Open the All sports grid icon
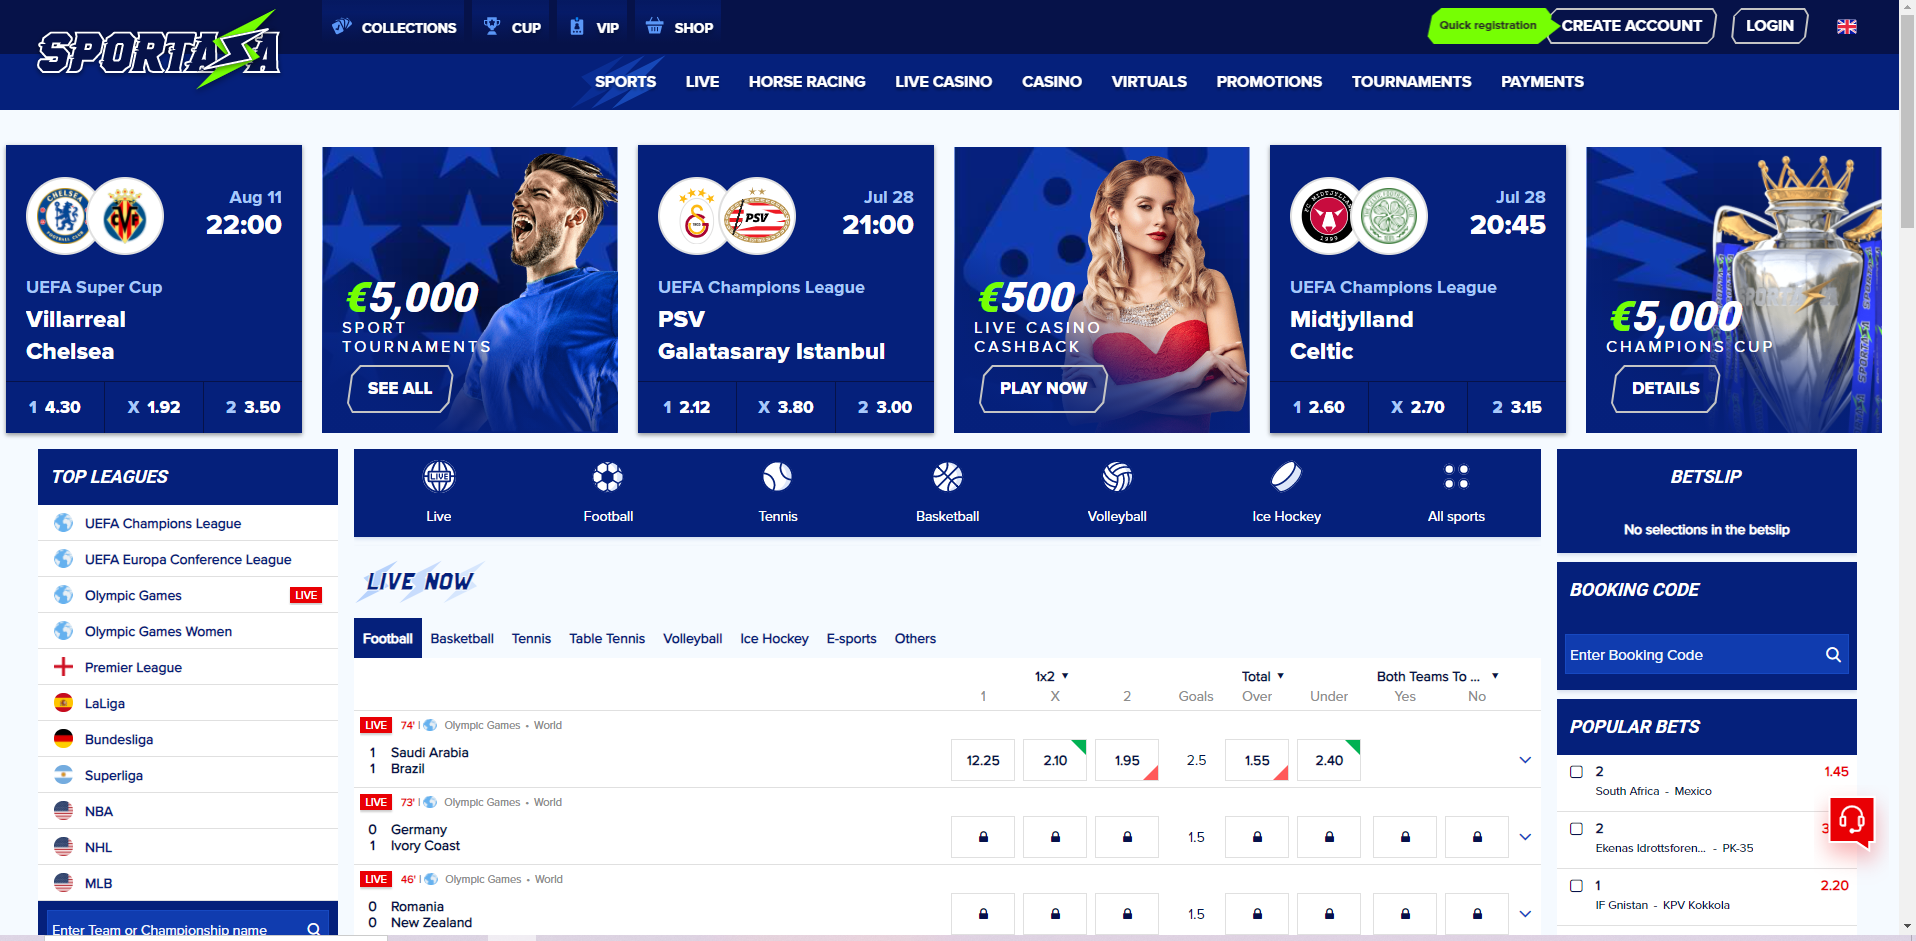The image size is (1916, 941). coord(1456,478)
